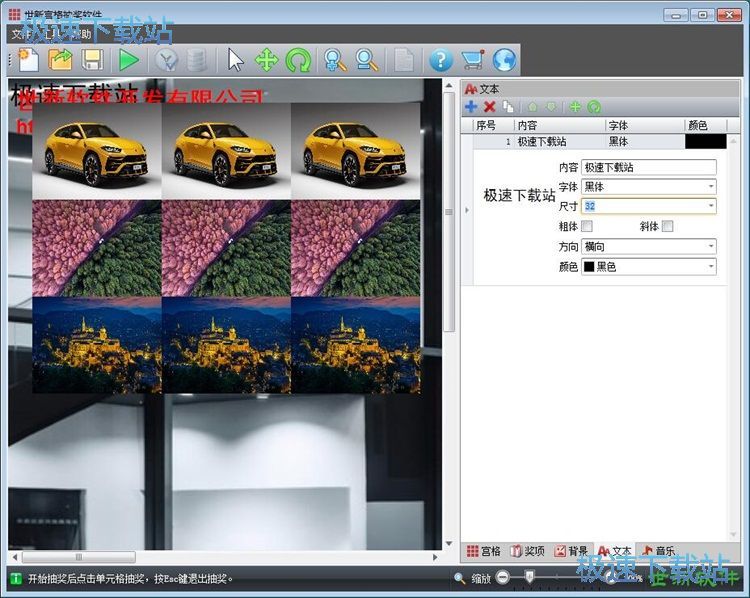Move the text item down

551,107
